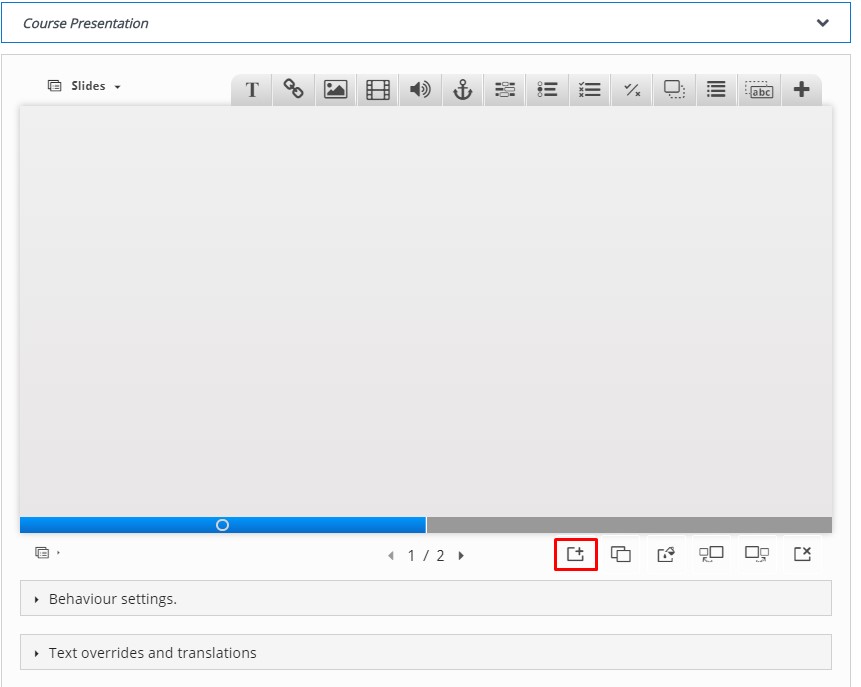Add a Drag the Words (abc) element
The width and height of the screenshot is (861, 687).
tap(760, 90)
